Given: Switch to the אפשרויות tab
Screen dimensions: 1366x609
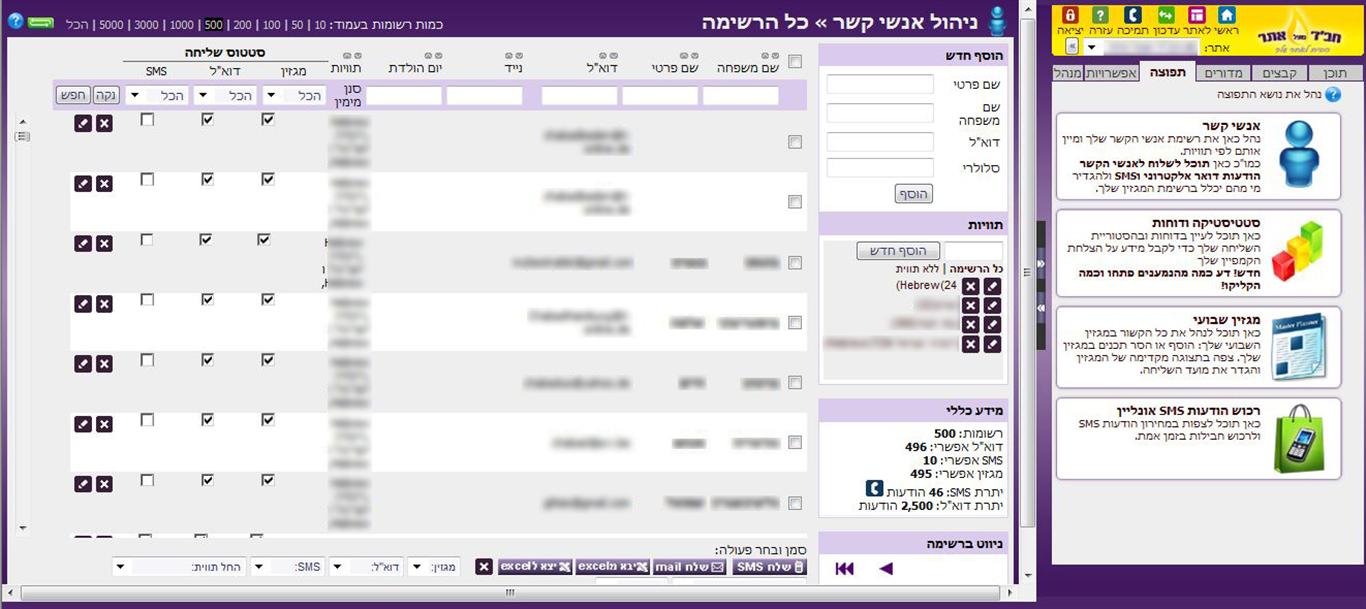Looking at the screenshot, I should pyautogui.click(x=1111, y=72).
